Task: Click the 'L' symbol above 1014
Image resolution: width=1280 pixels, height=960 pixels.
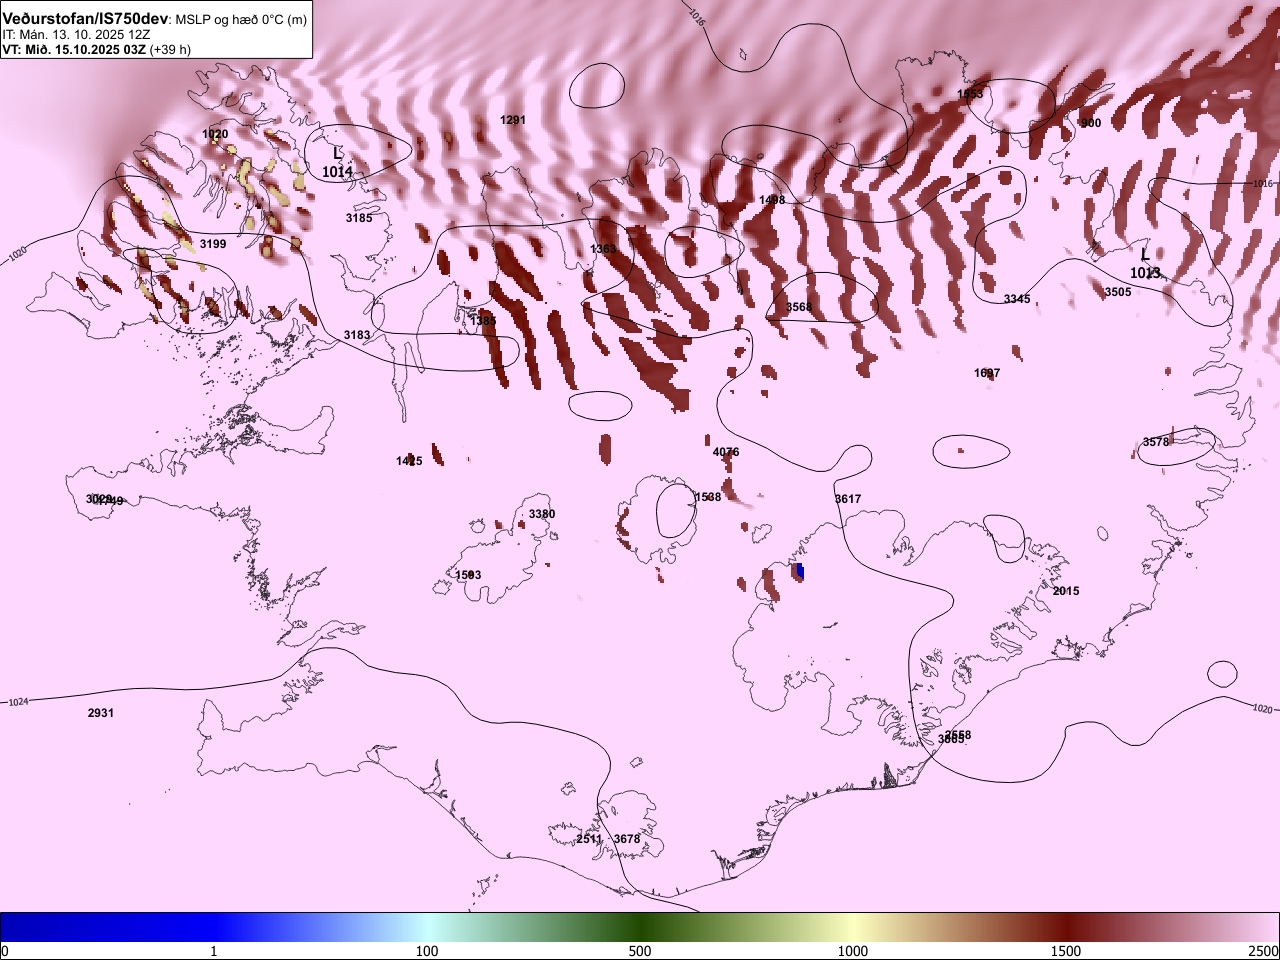Action: tap(337, 153)
